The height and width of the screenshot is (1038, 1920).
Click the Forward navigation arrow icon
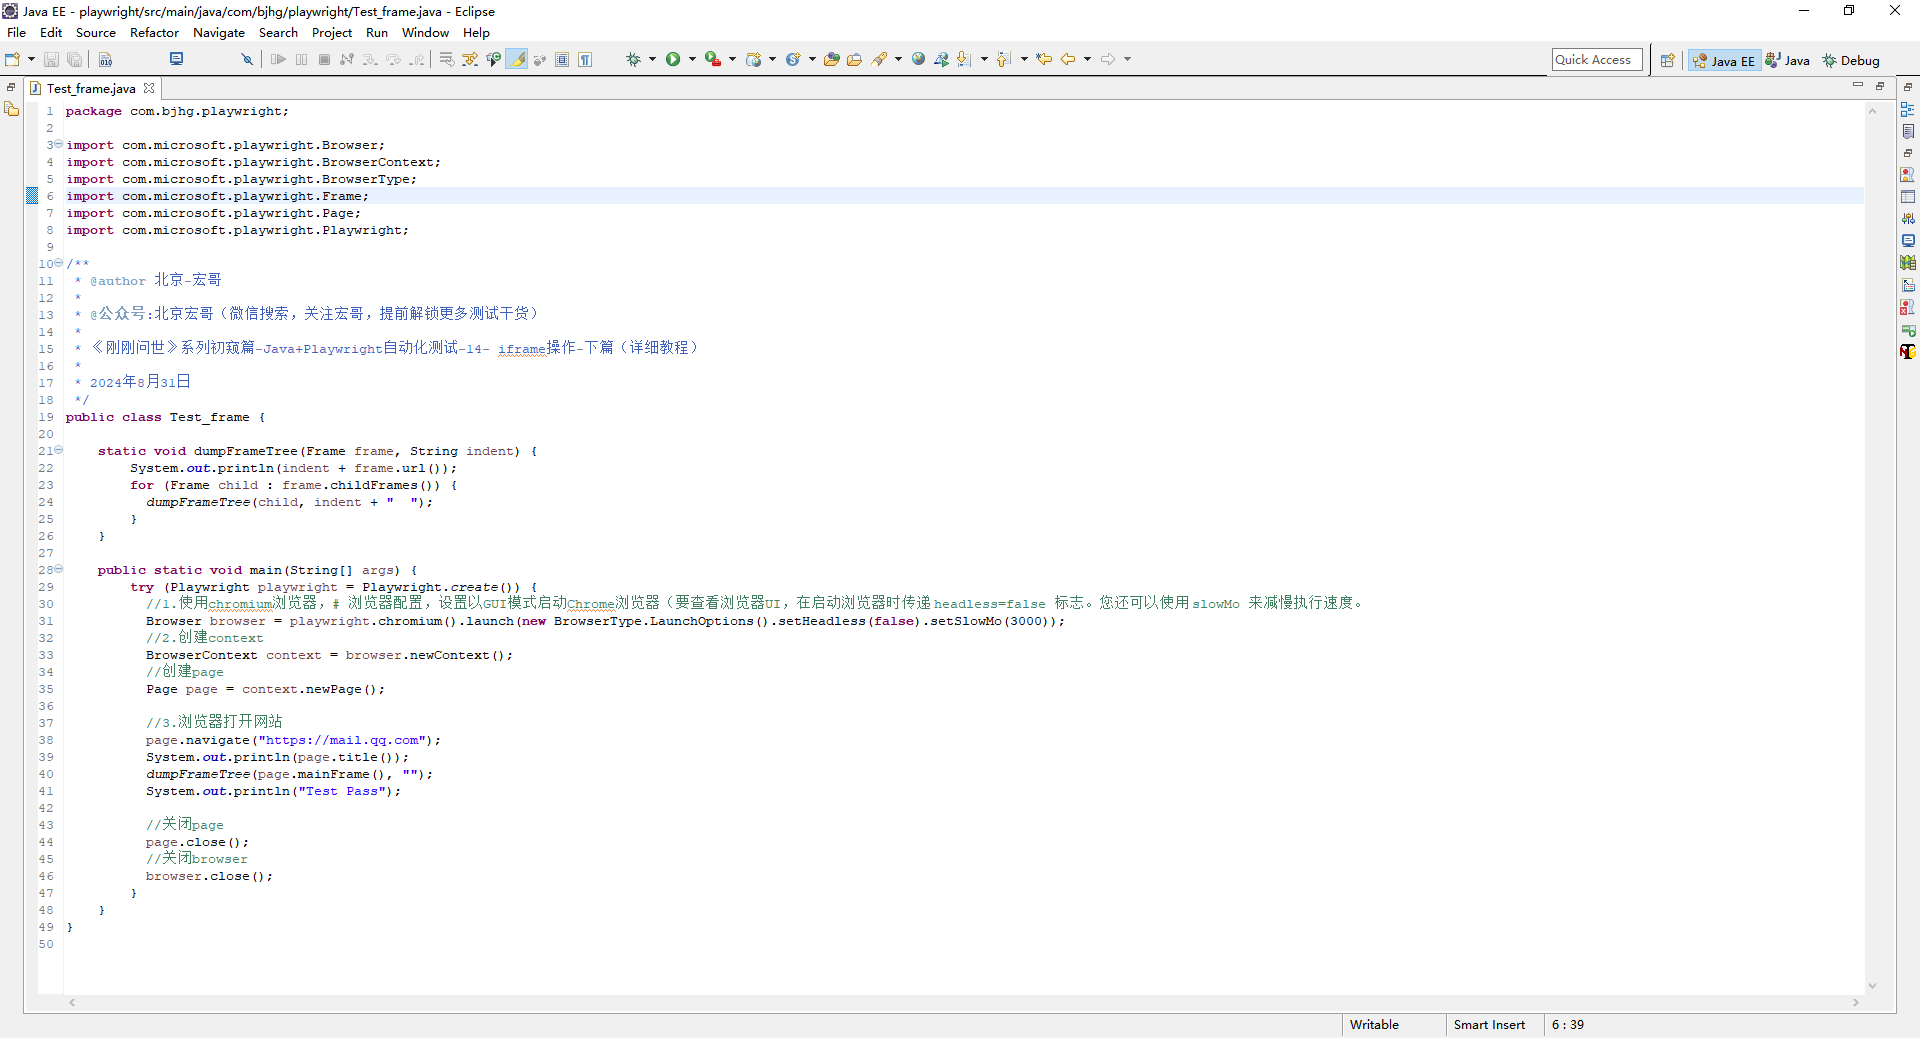pyautogui.click(x=1108, y=60)
